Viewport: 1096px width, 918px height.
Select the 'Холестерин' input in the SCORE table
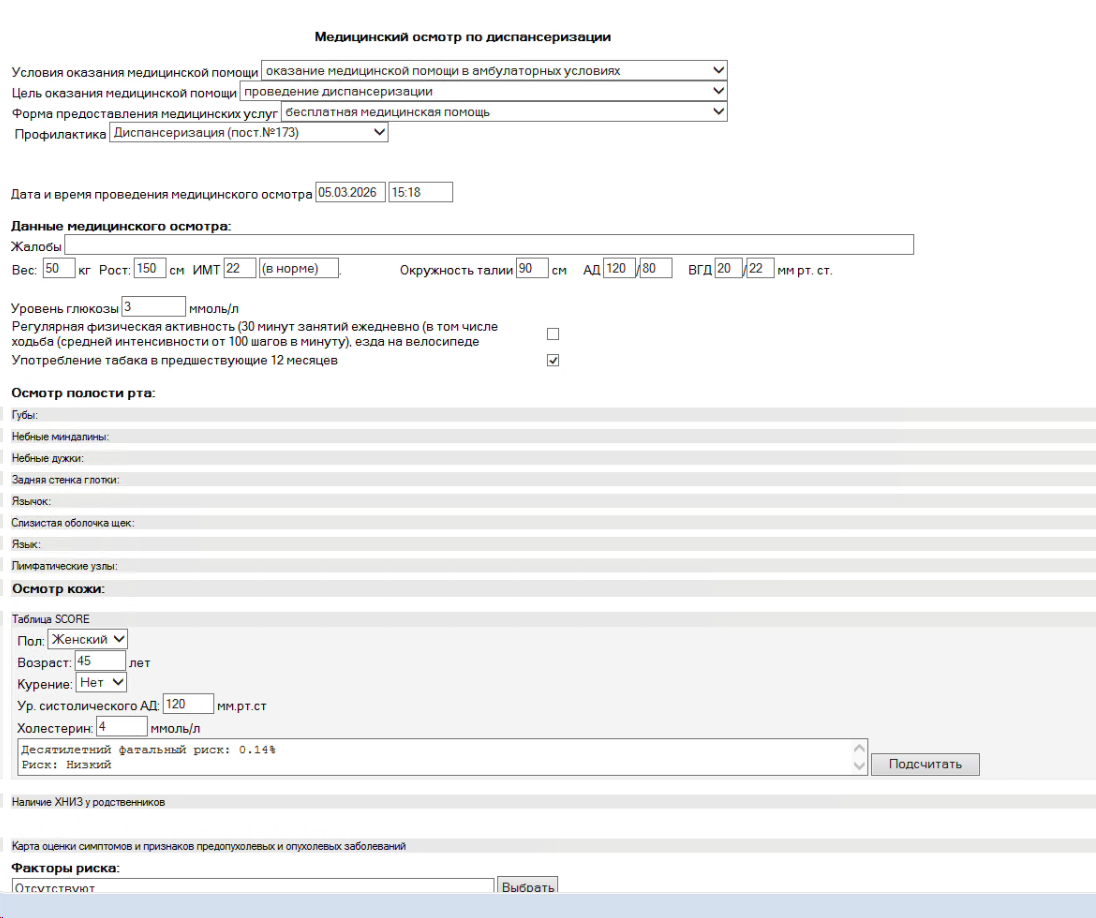[122, 726]
